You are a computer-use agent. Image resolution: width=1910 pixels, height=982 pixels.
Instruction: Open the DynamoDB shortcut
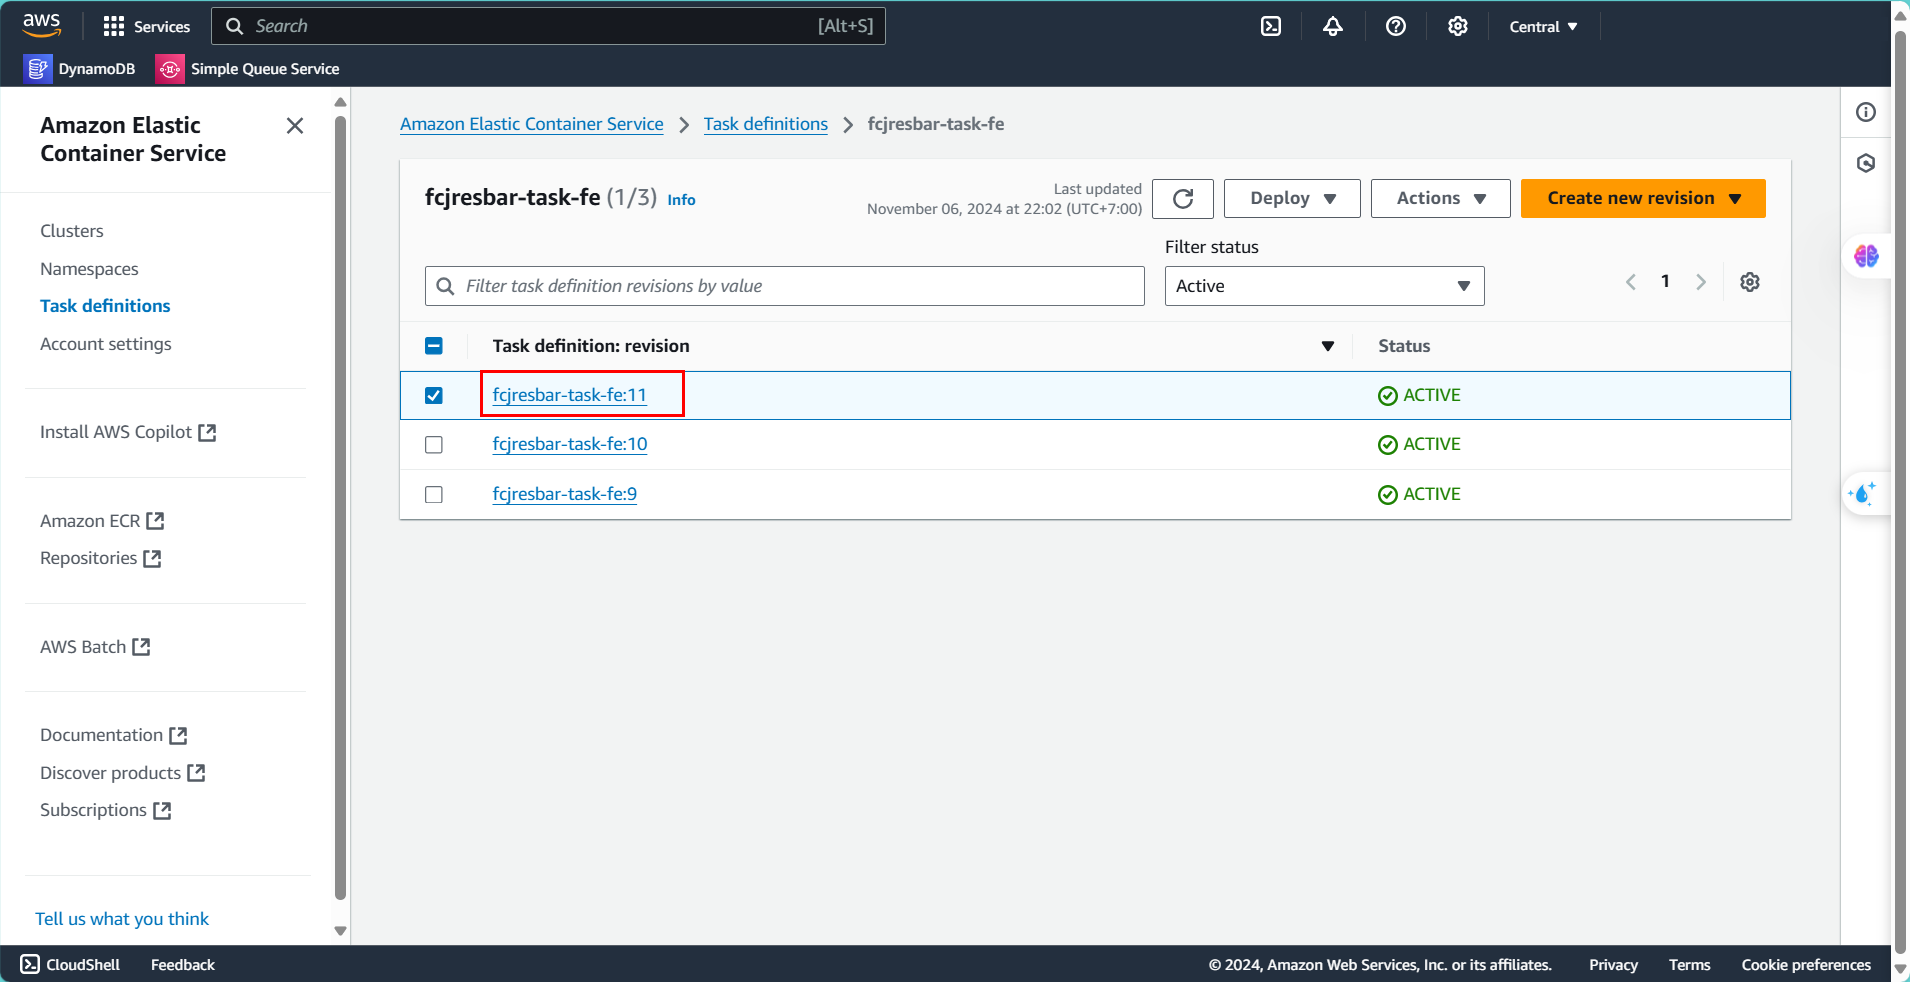[80, 68]
